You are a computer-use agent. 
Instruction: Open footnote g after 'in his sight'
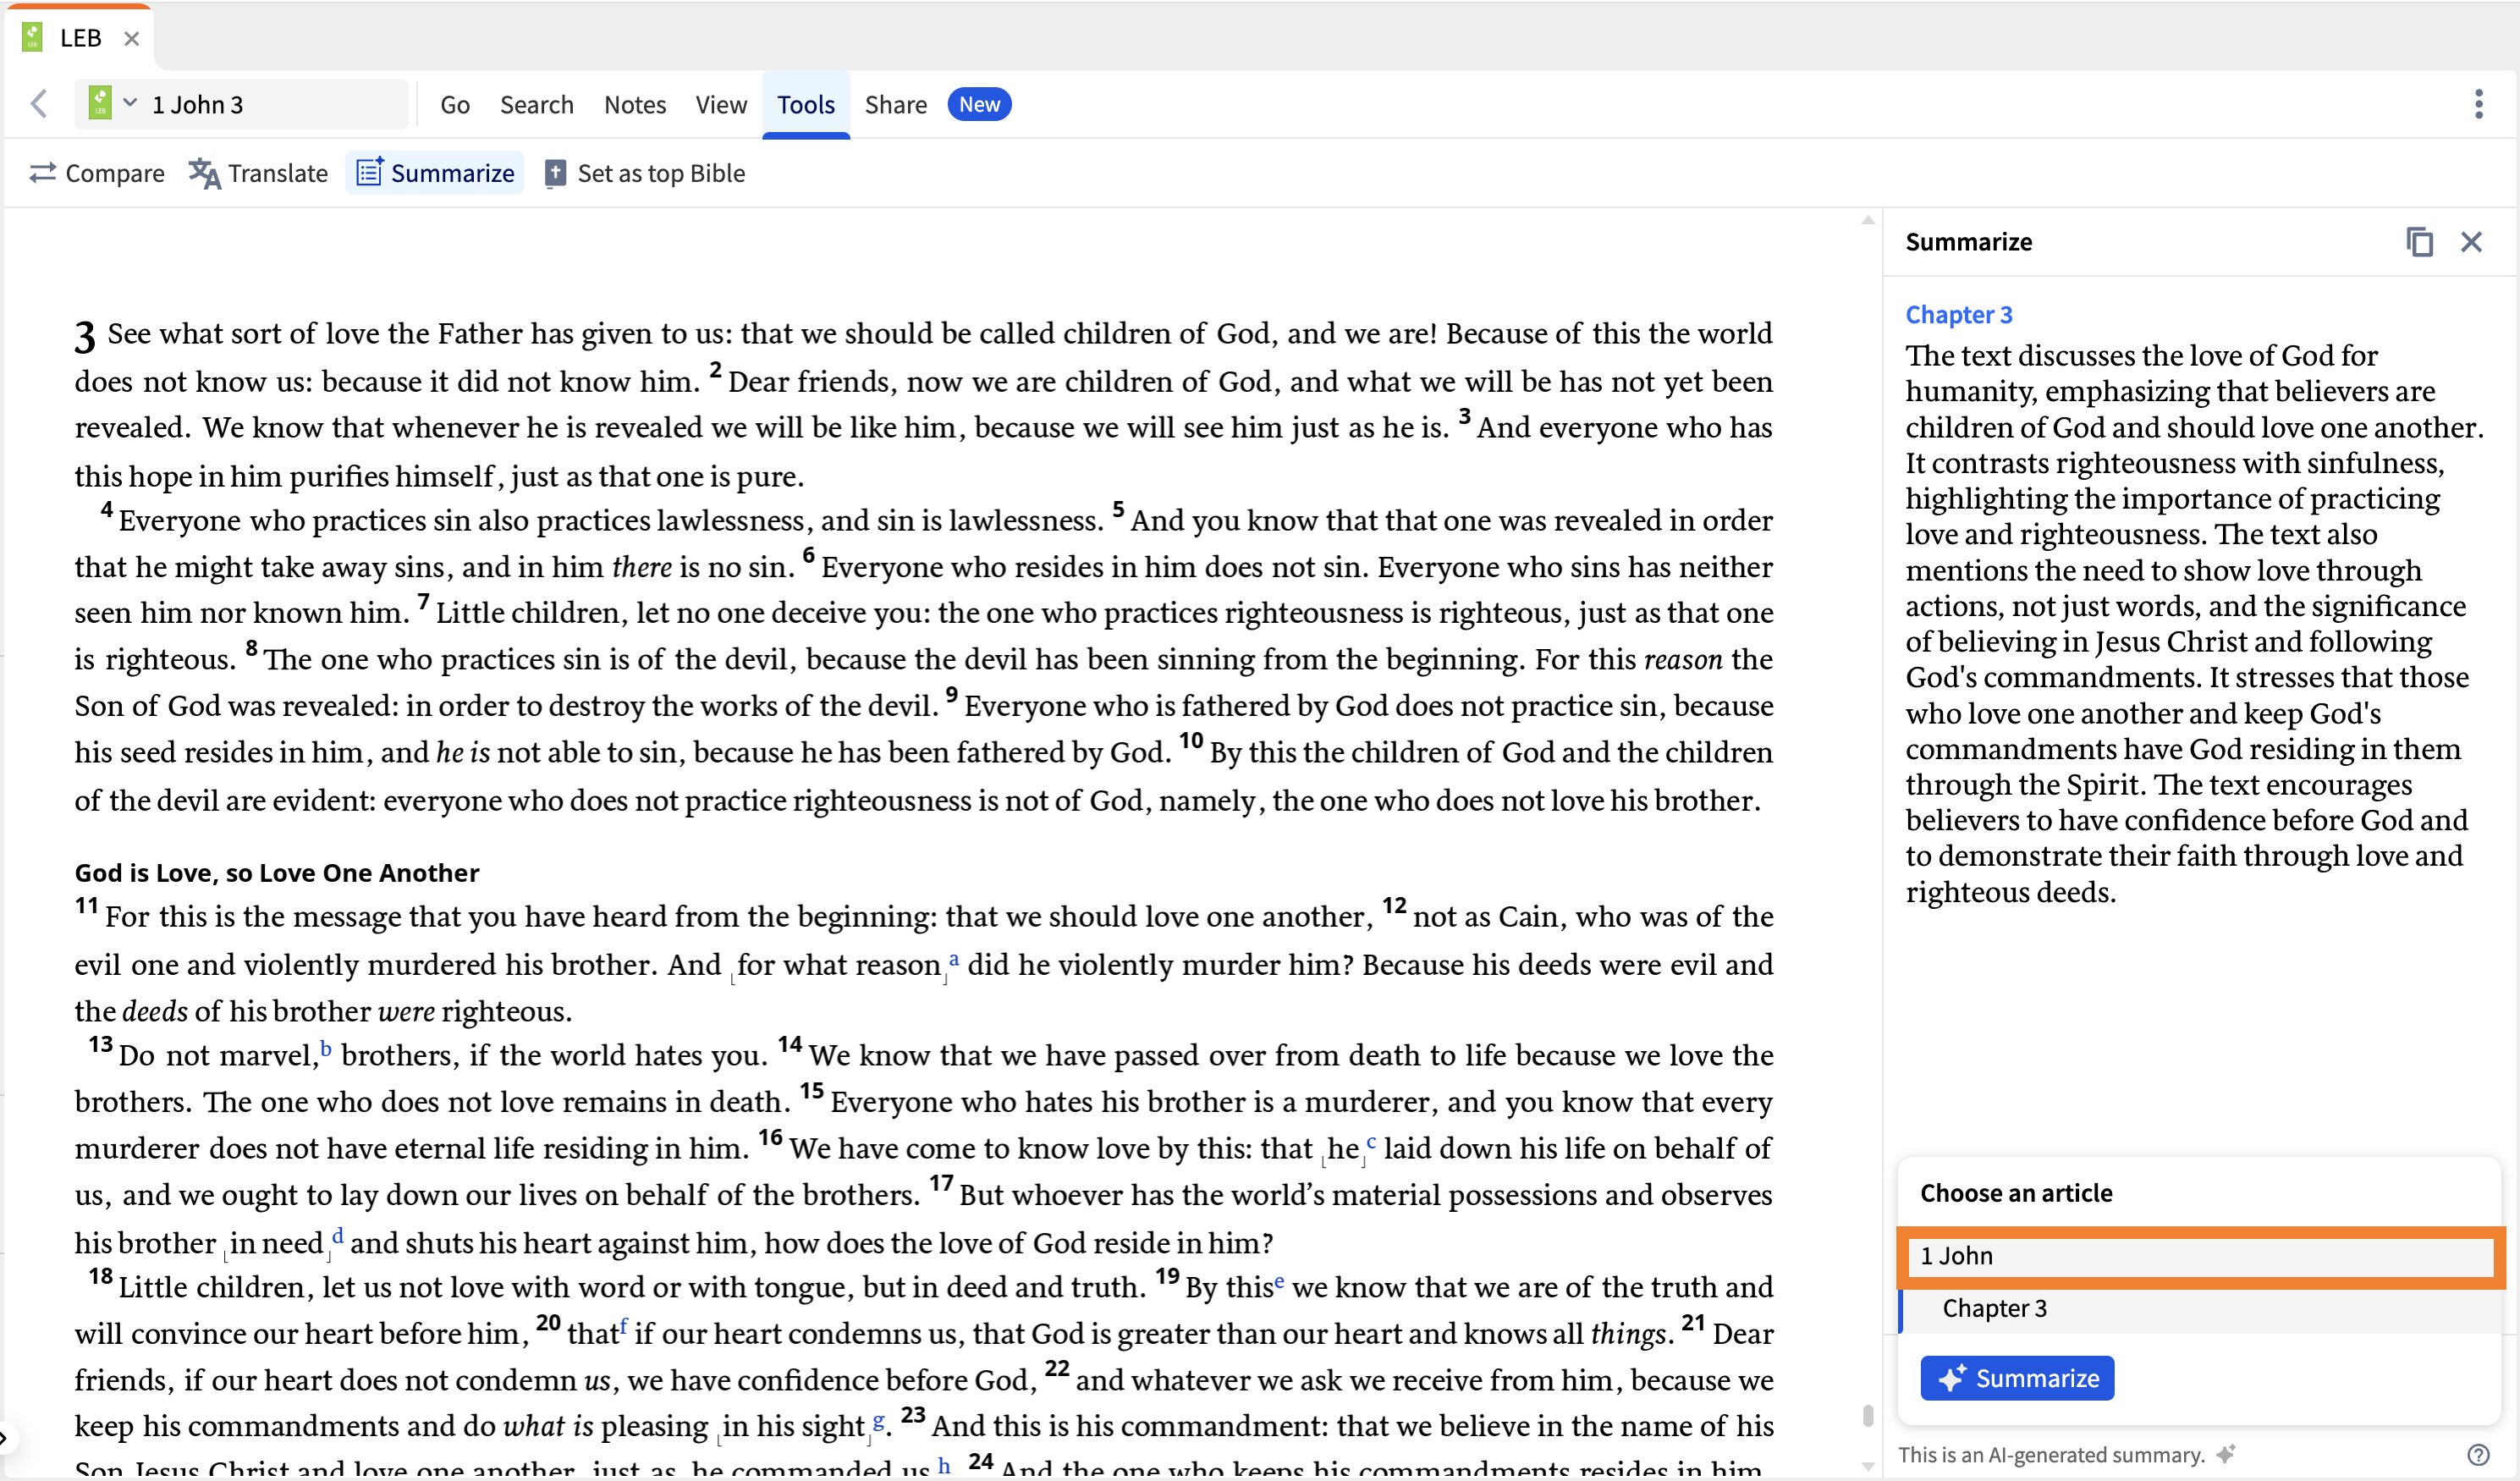point(879,1420)
